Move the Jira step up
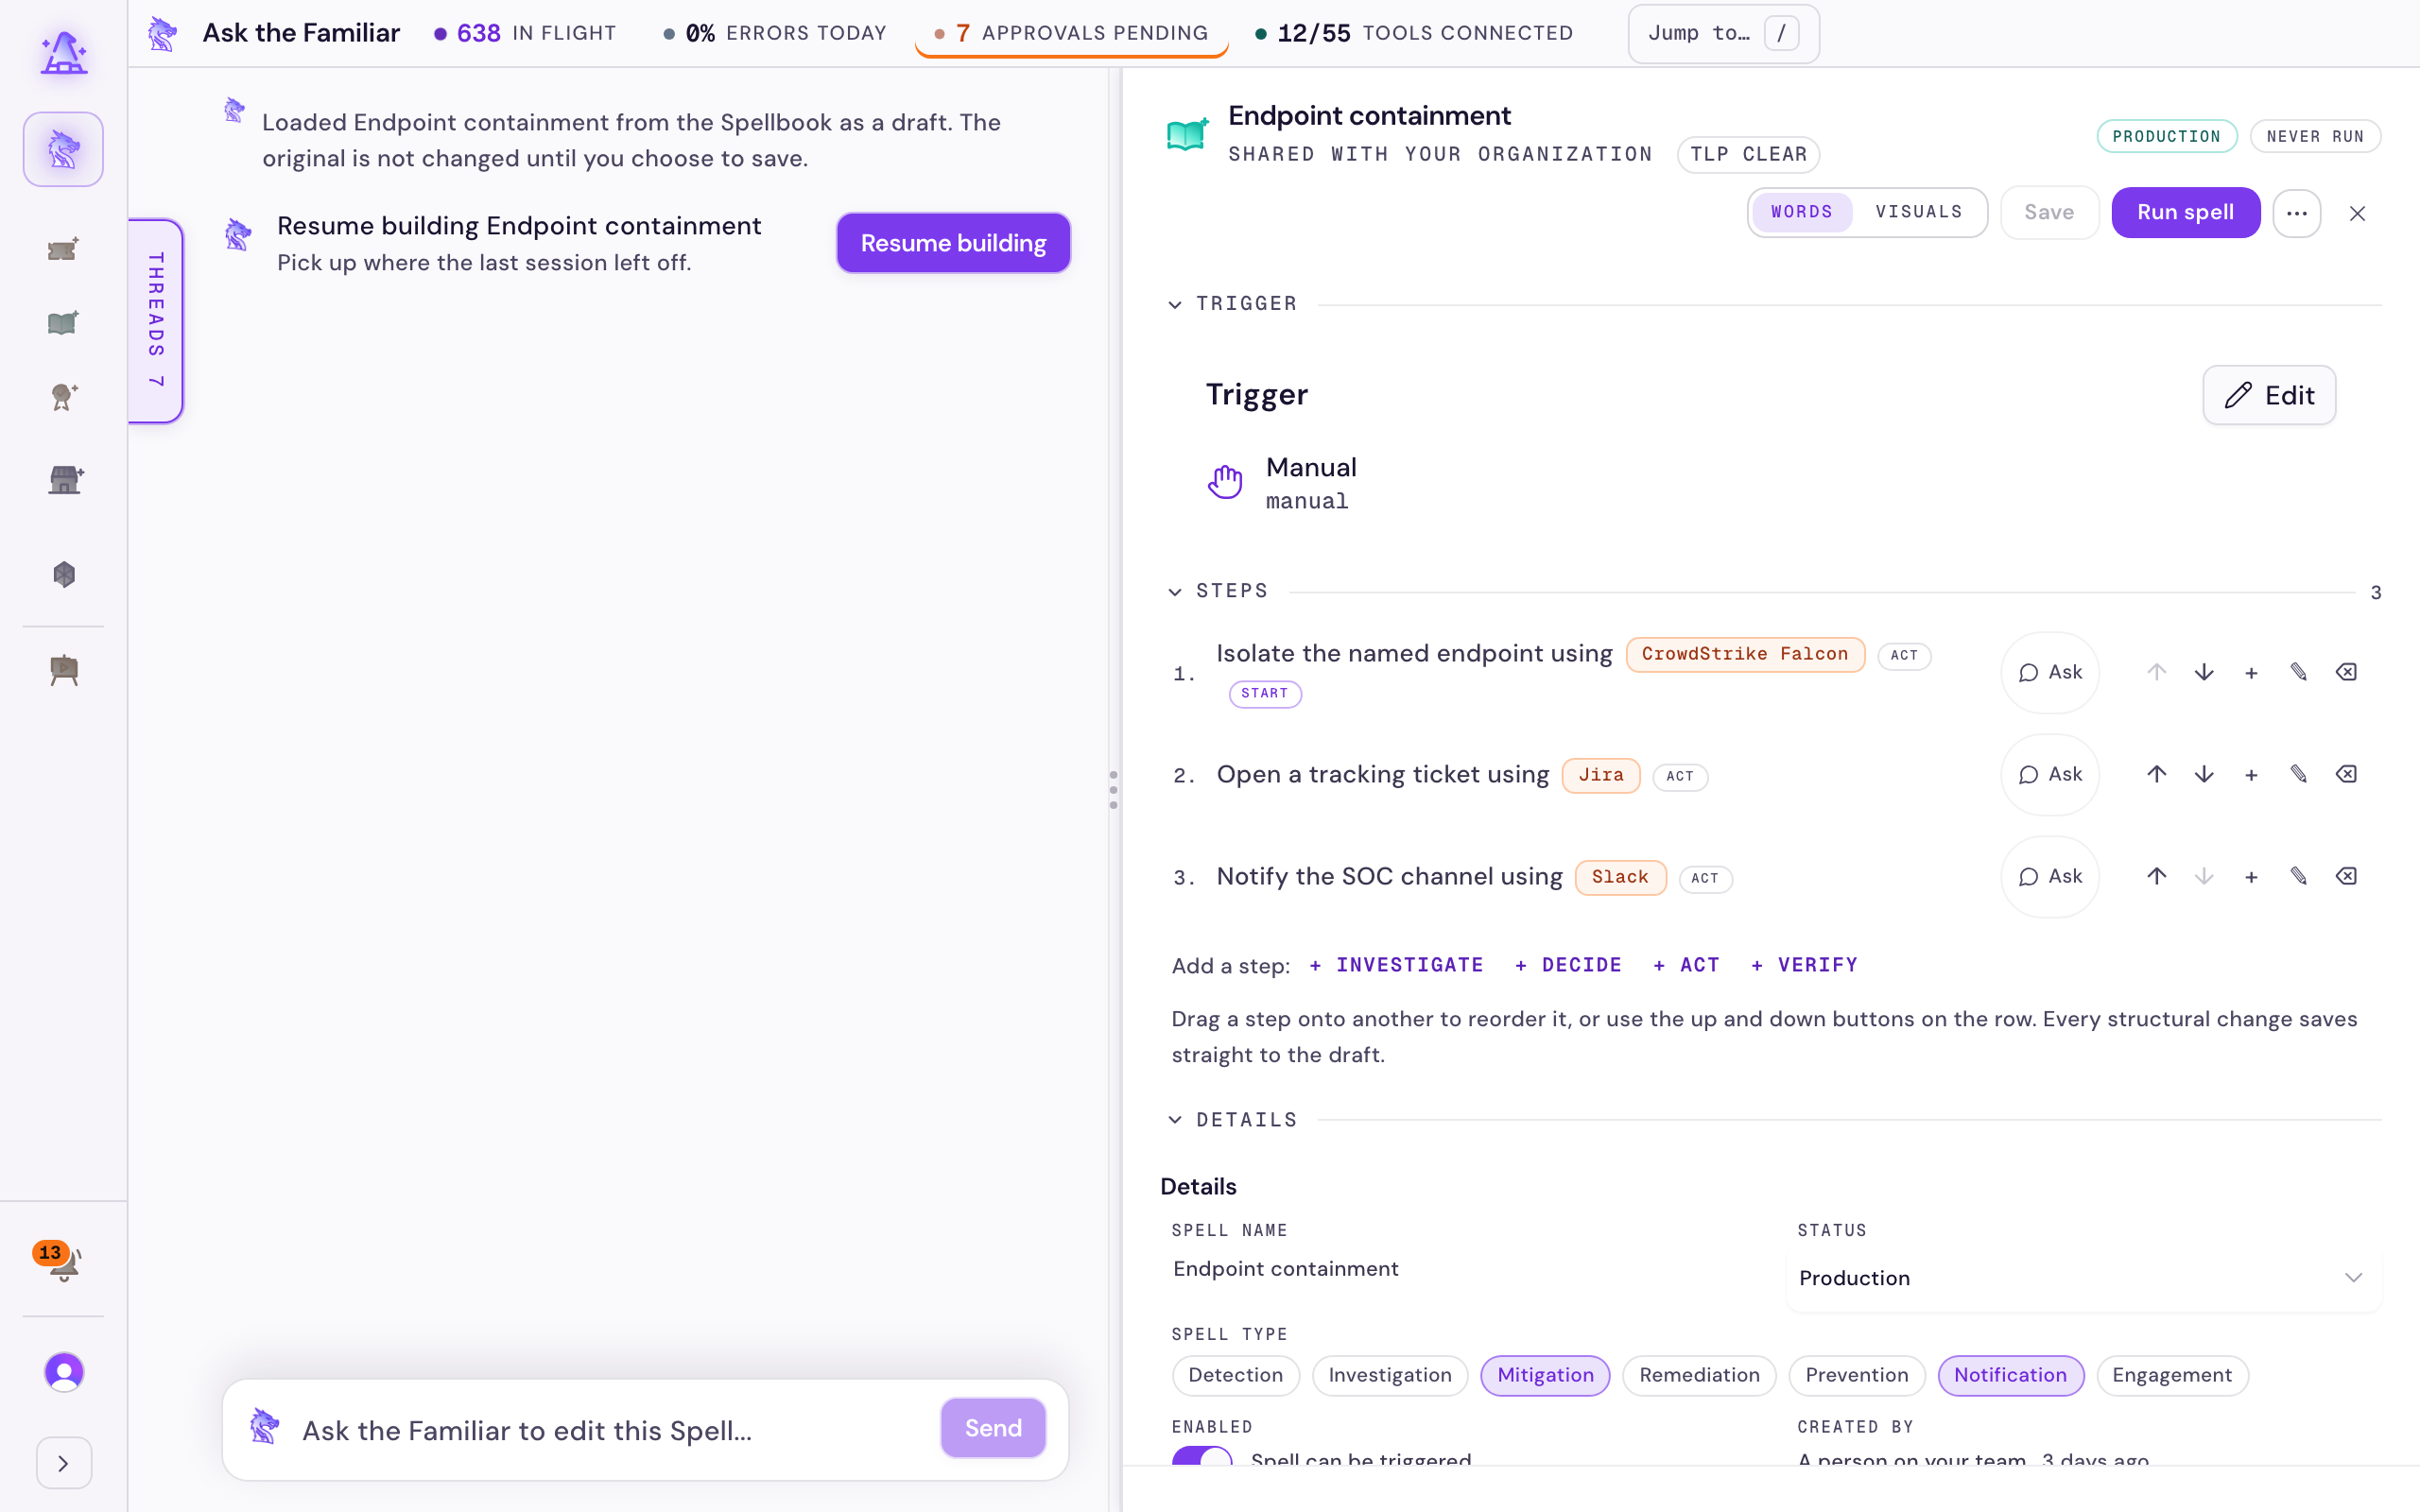 coord(2157,775)
